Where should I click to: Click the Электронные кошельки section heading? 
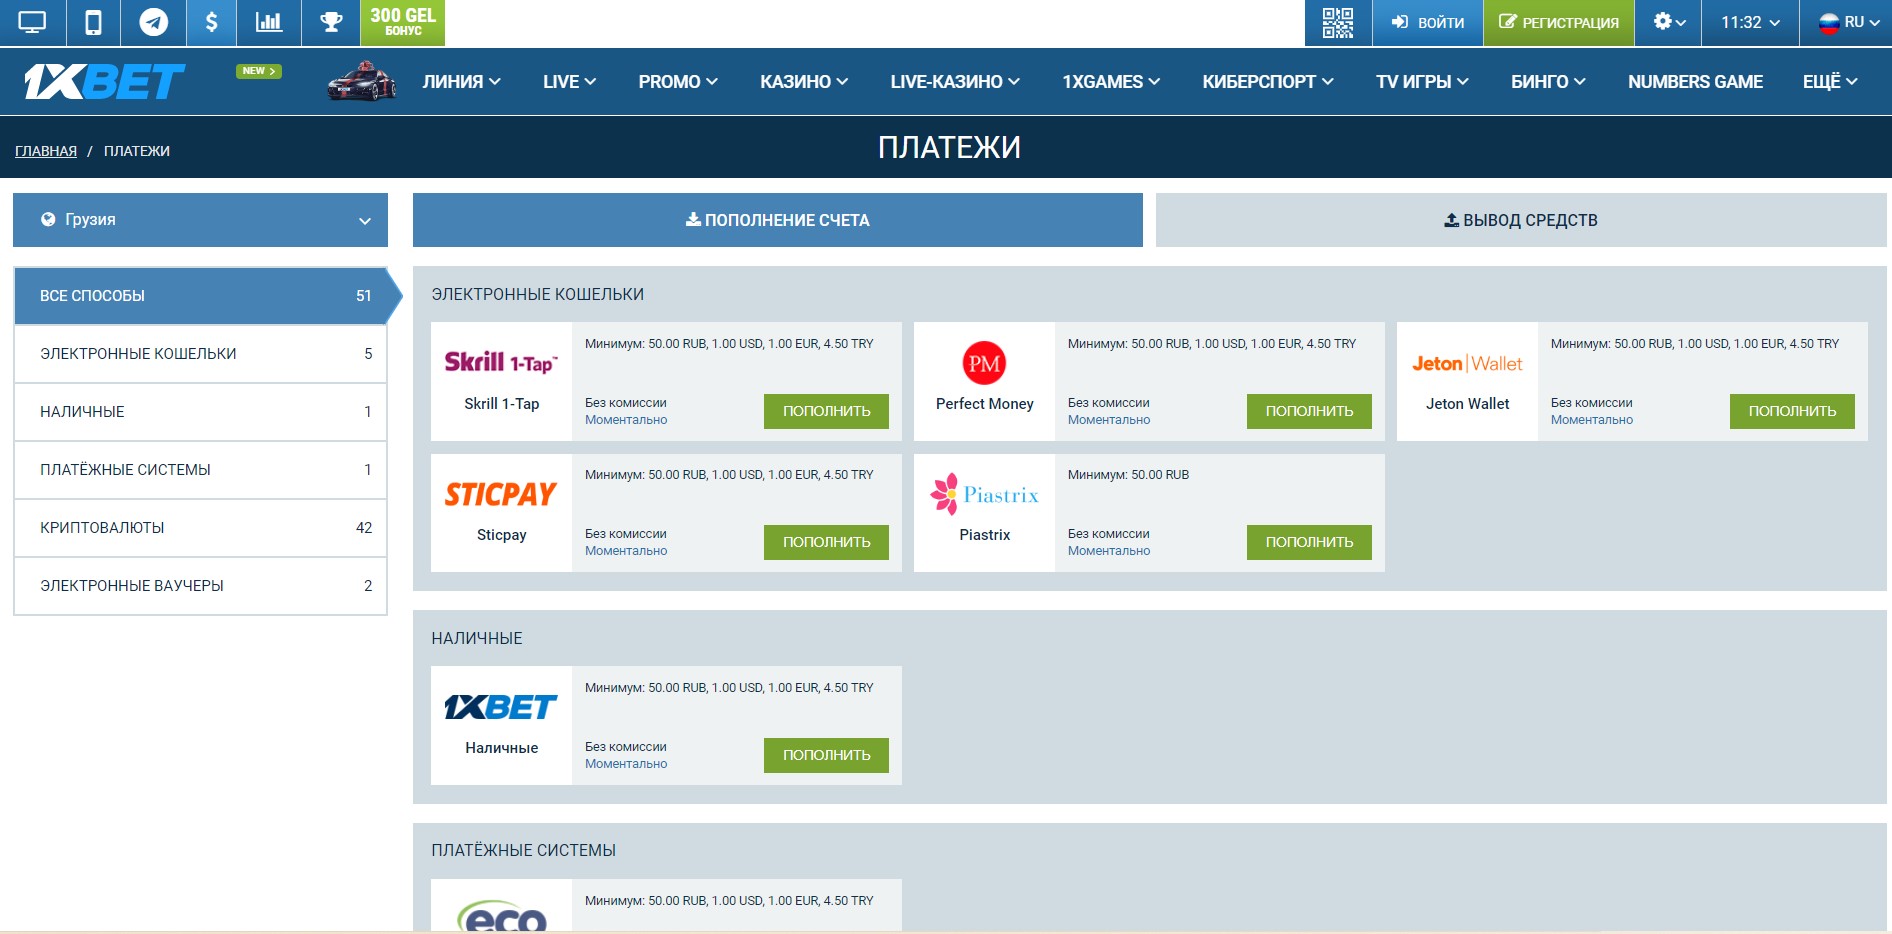coord(538,295)
